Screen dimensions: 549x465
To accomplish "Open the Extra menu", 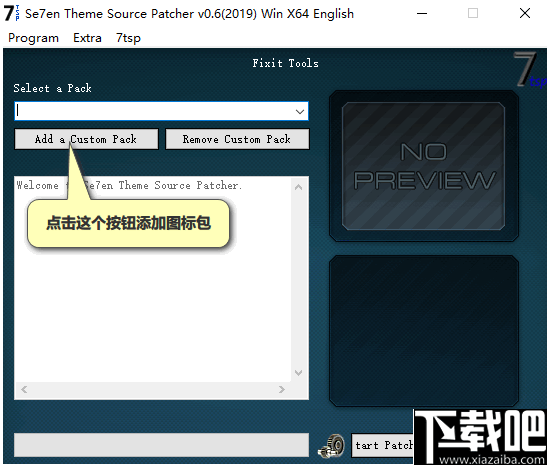I will tap(87, 38).
